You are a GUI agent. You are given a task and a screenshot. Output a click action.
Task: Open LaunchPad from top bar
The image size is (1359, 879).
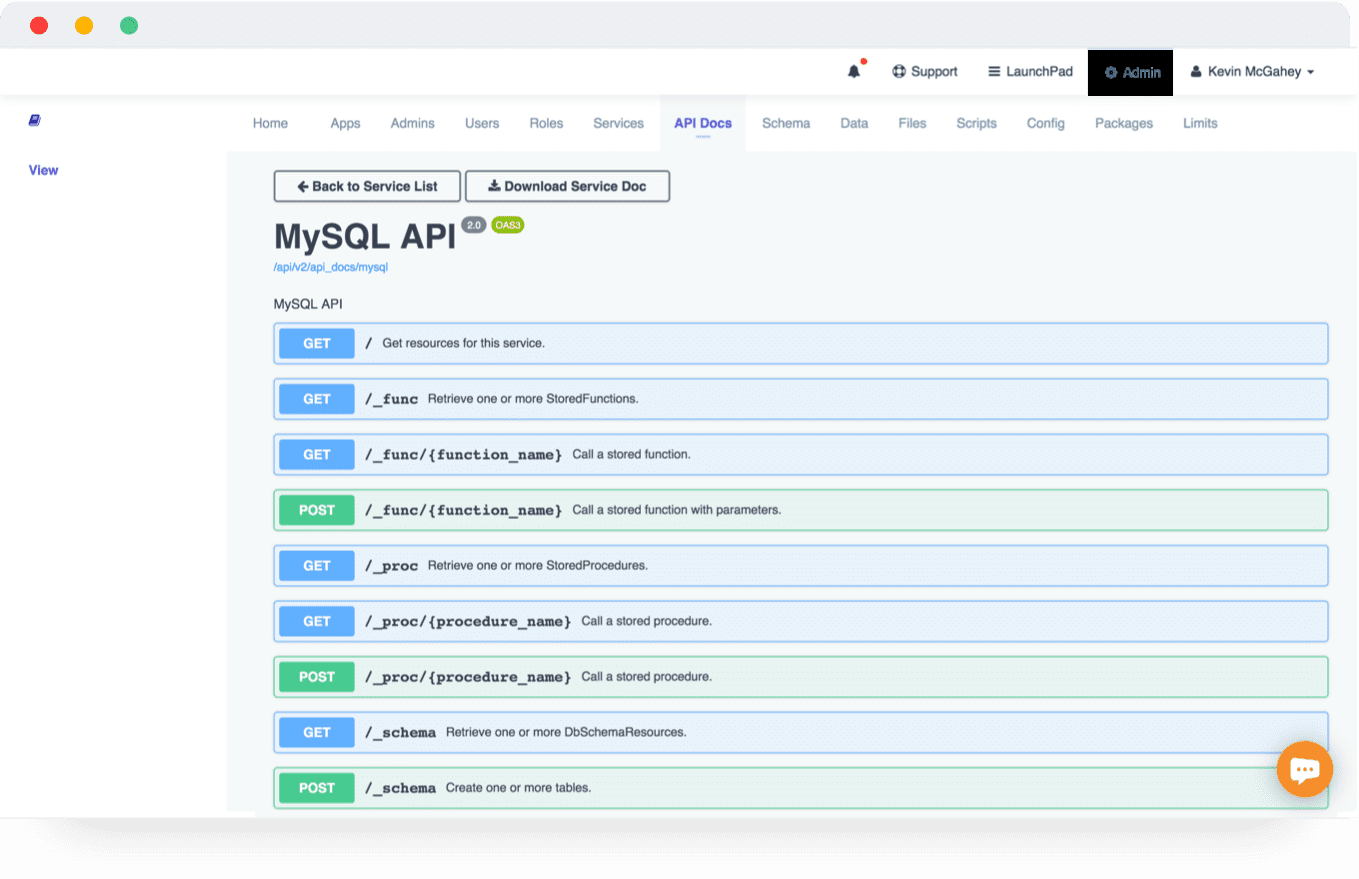pyautogui.click(x=1030, y=72)
